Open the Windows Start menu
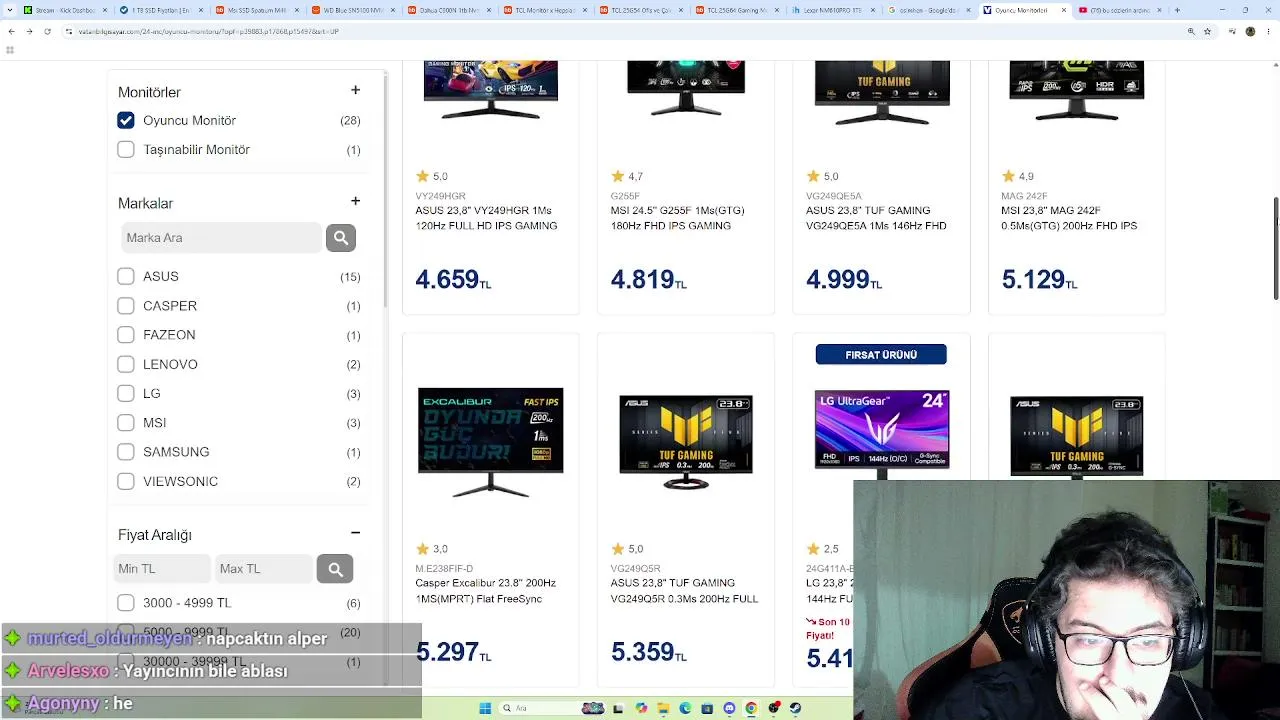This screenshot has height=720, width=1280. coord(485,708)
